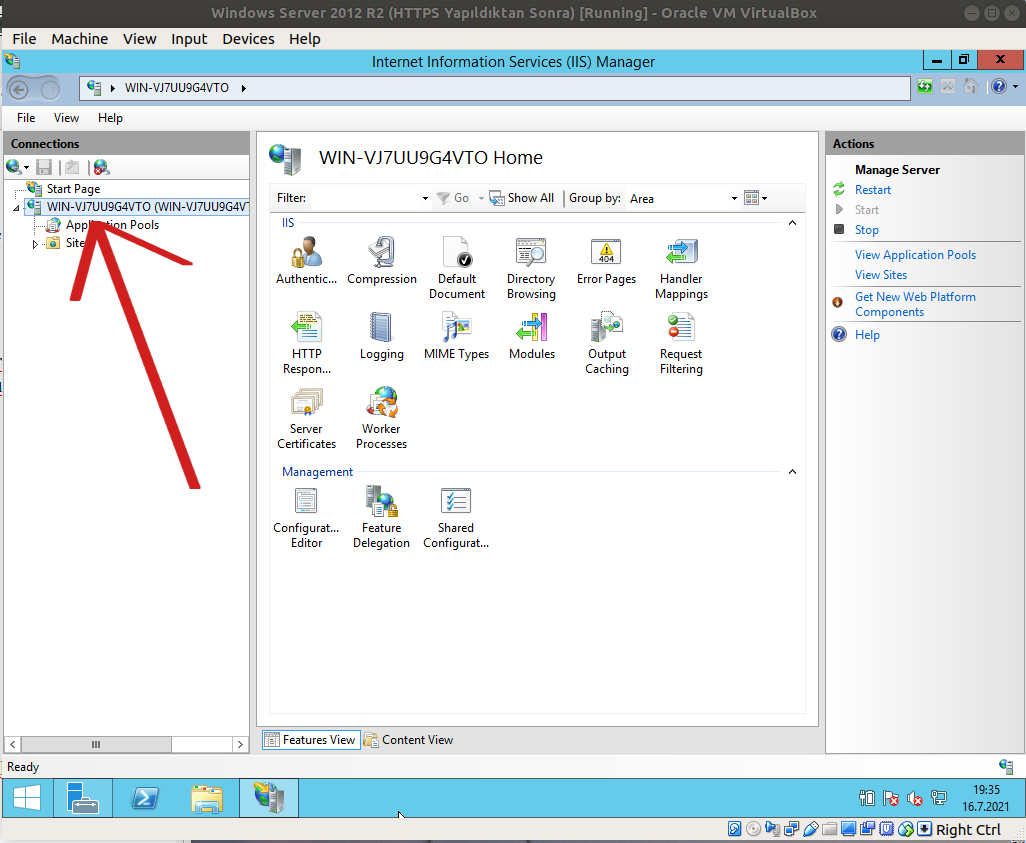Screen dimensions: 1026x843
Task: Open the Configuration Editor feature
Action: [306, 517]
